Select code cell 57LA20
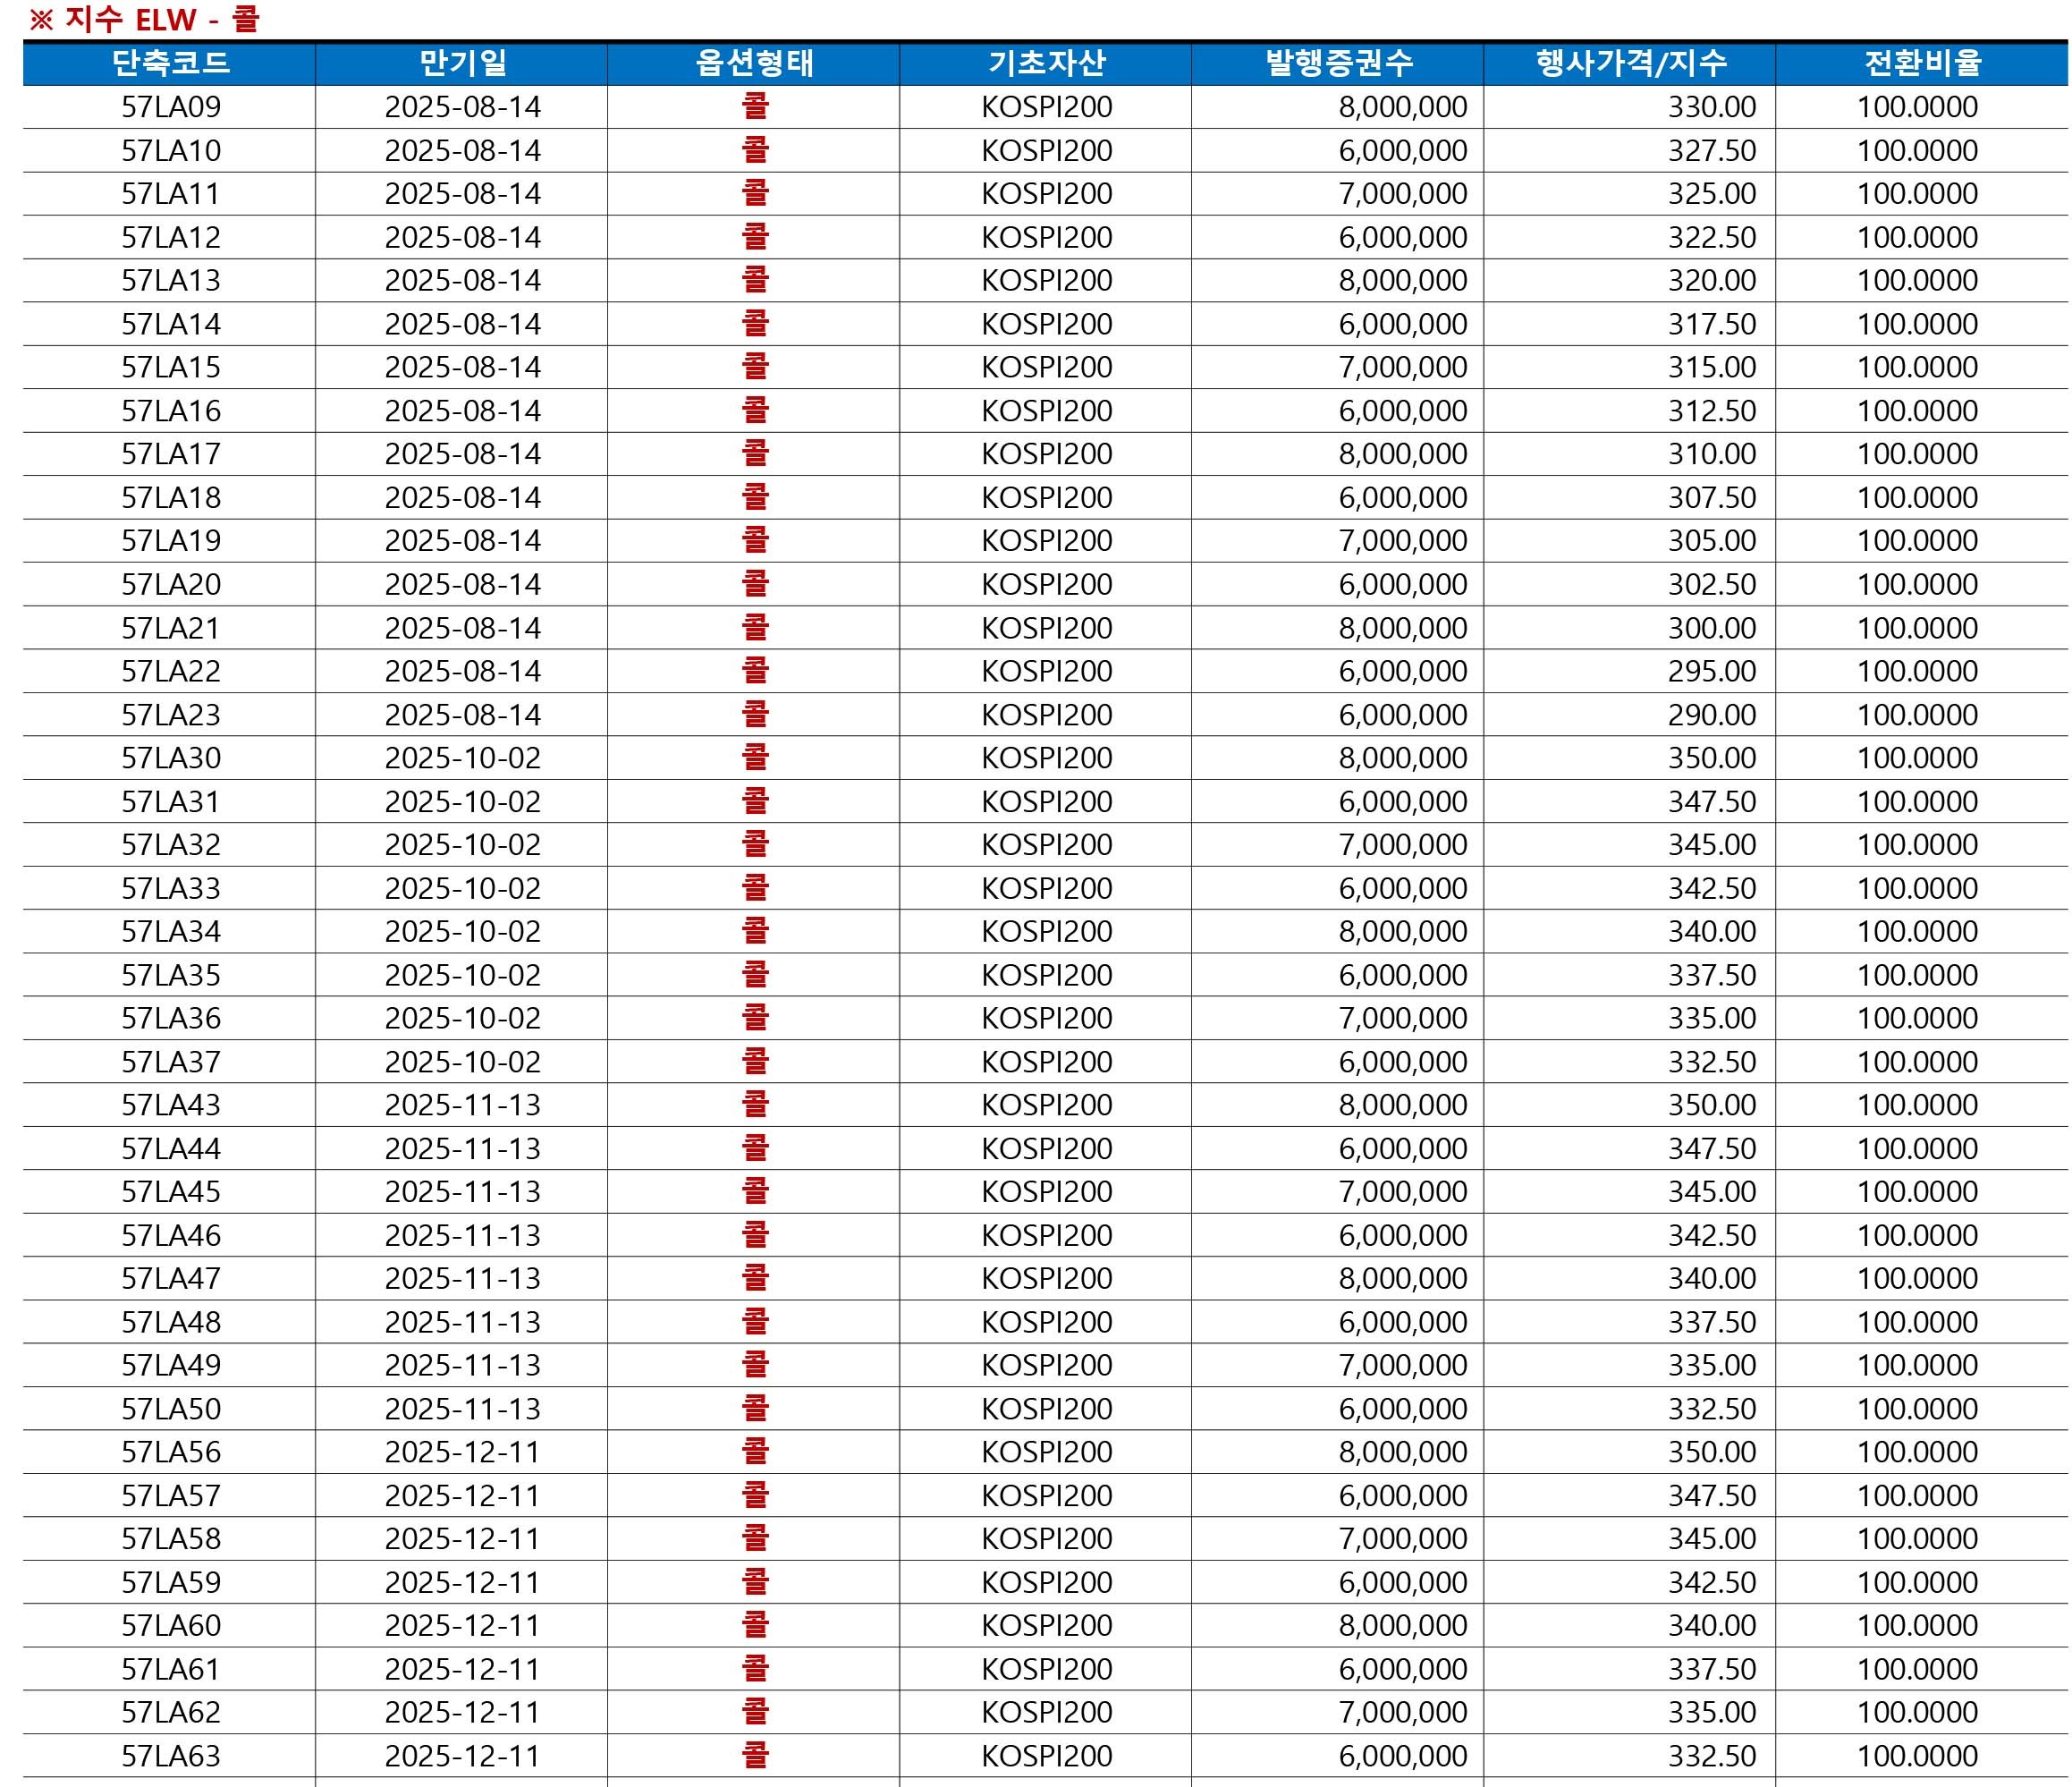Image resolution: width=2072 pixels, height=1787 pixels. (x=171, y=585)
